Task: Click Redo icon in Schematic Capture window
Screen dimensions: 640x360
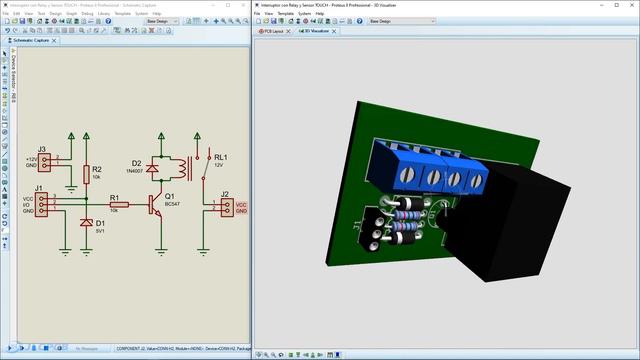Action: pos(15,31)
